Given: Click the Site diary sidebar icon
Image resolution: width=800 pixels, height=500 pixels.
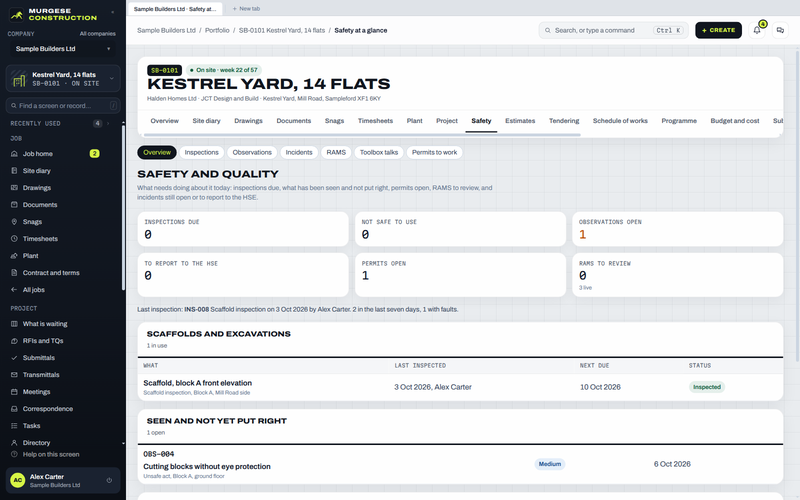Looking at the screenshot, I should pos(14,170).
